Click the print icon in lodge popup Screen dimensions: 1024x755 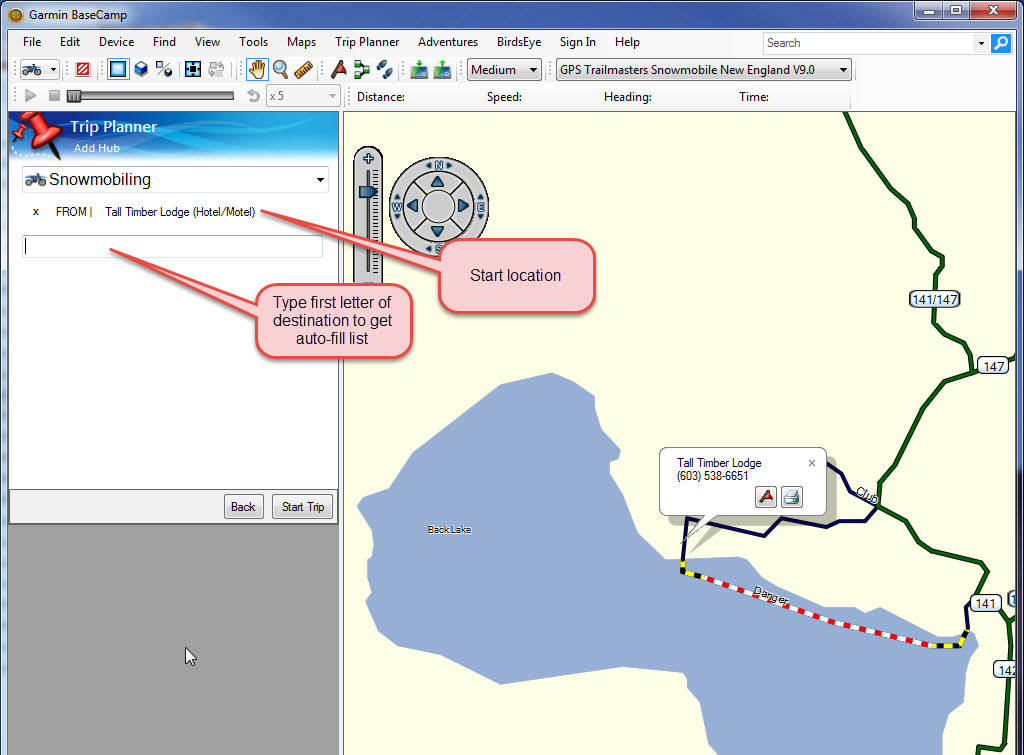(792, 497)
